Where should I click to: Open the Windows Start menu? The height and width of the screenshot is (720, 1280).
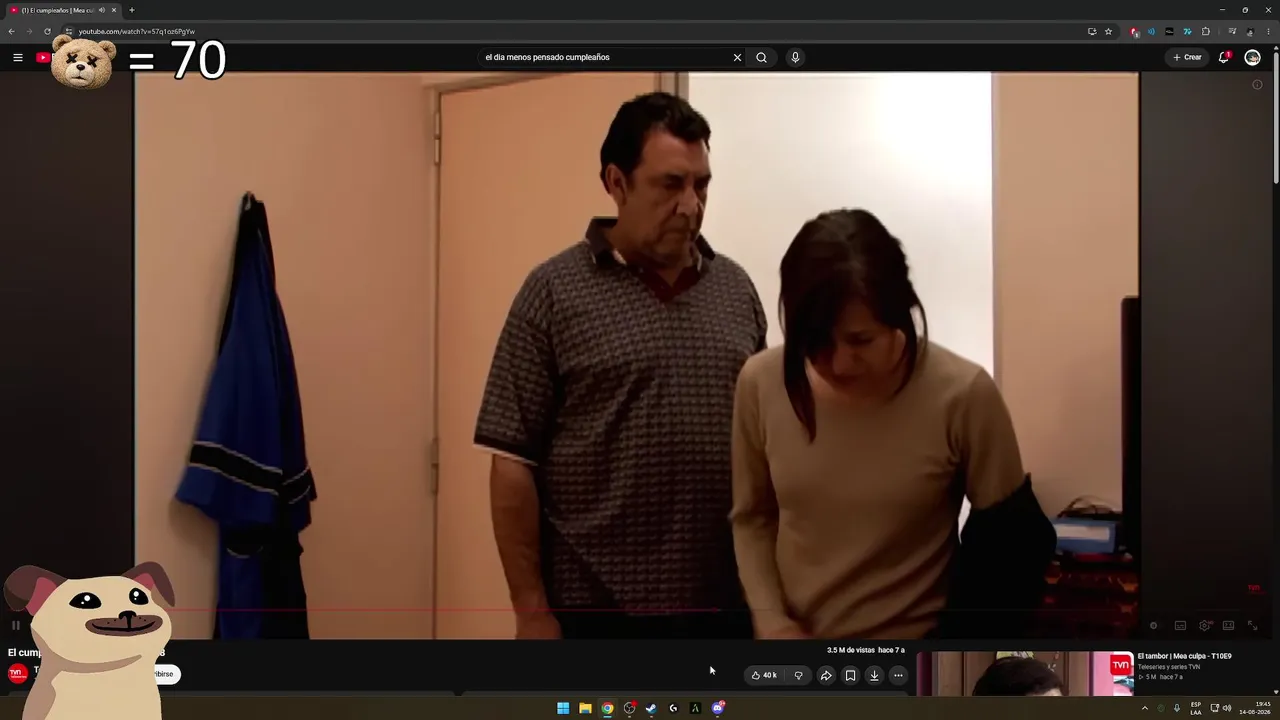click(x=563, y=708)
